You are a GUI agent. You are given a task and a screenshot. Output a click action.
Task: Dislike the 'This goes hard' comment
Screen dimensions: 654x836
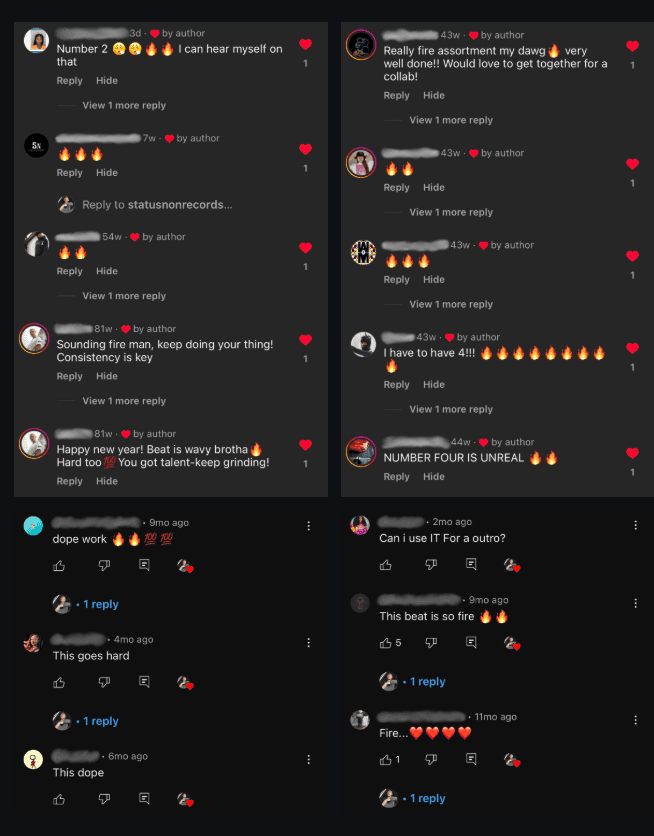point(104,682)
